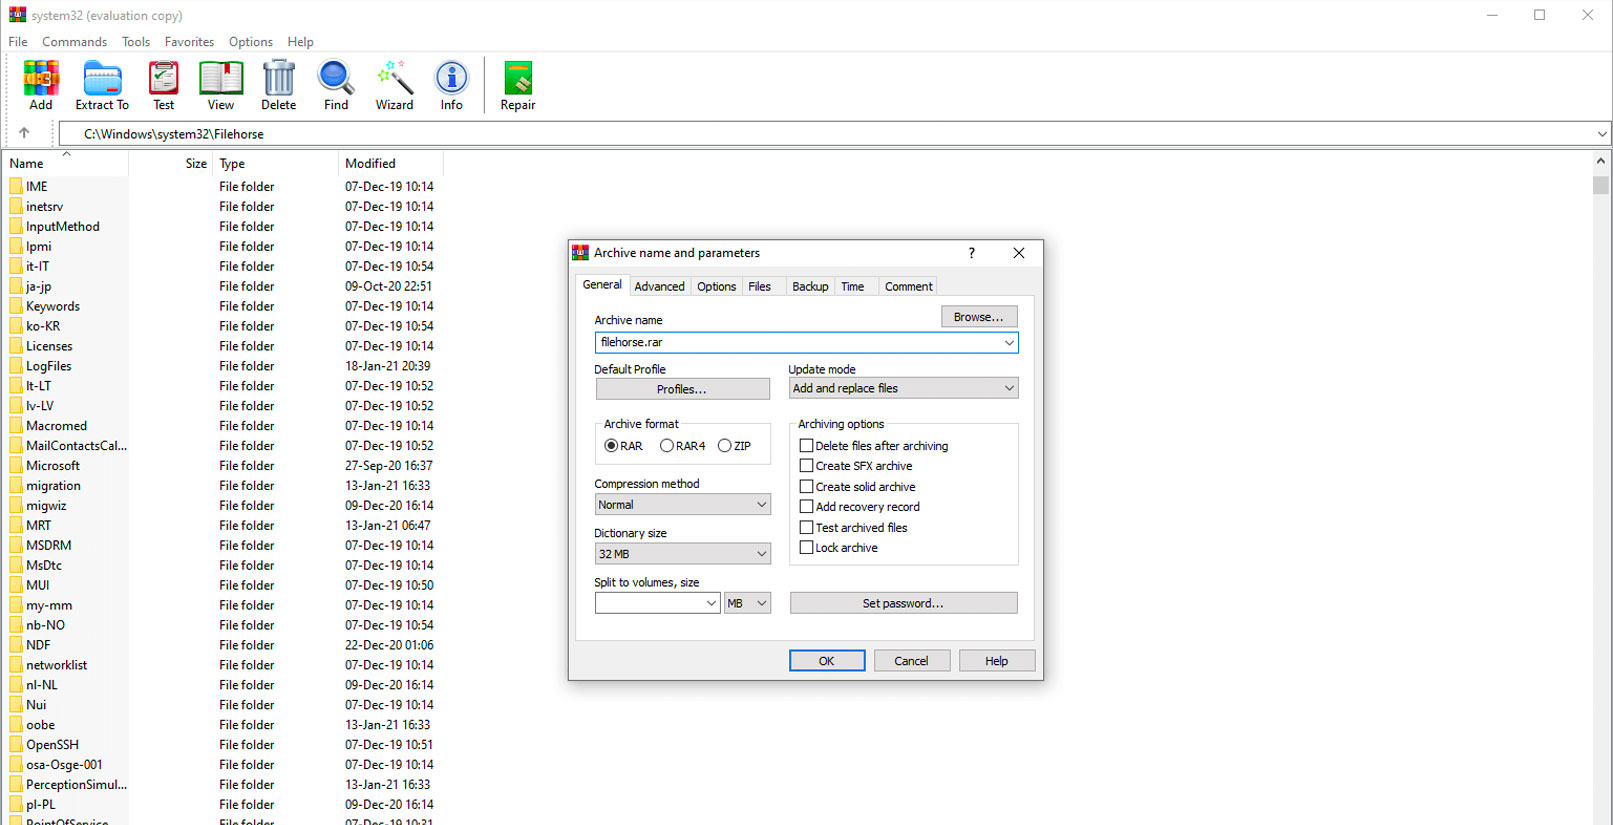Open the Split to volumes size dropdown
The height and width of the screenshot is (825, 1613).
[711, 603]
